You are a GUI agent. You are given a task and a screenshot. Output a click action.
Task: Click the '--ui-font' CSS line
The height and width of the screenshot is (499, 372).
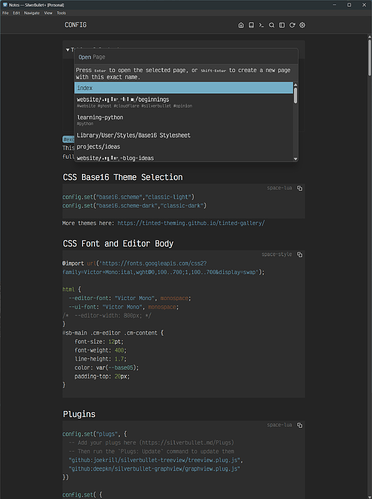pos(124,307)
